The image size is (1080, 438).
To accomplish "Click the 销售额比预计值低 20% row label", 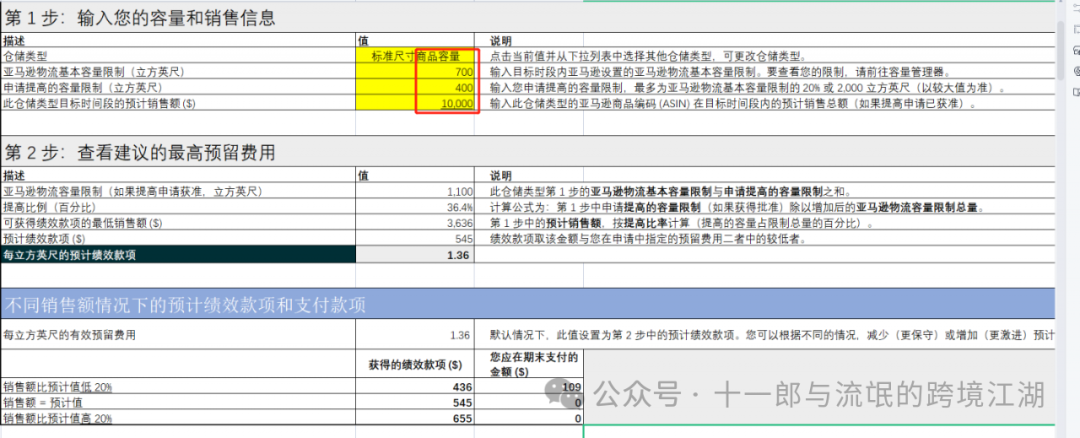I will 58,387.
